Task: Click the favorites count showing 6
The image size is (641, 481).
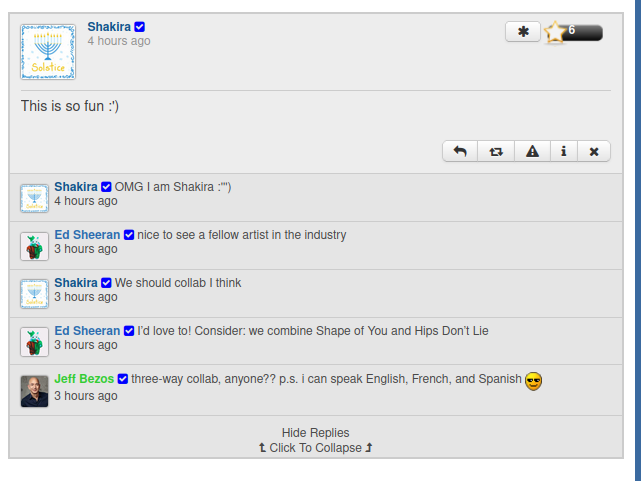Action: (572, 30)
